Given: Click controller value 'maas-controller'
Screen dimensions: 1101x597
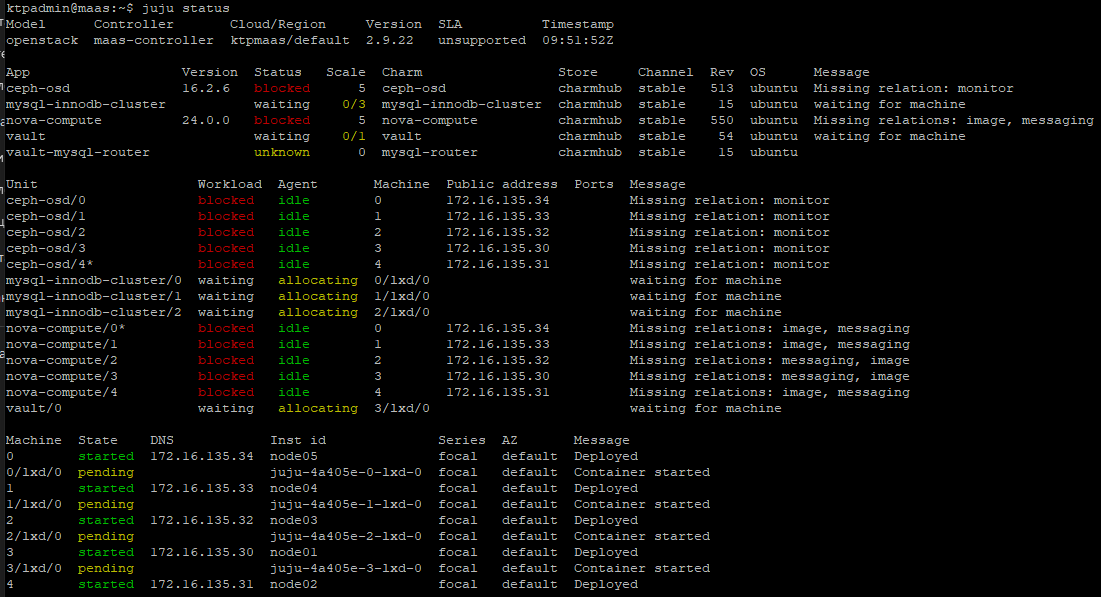Looking at the screenshot, I should tap(154, 41).
